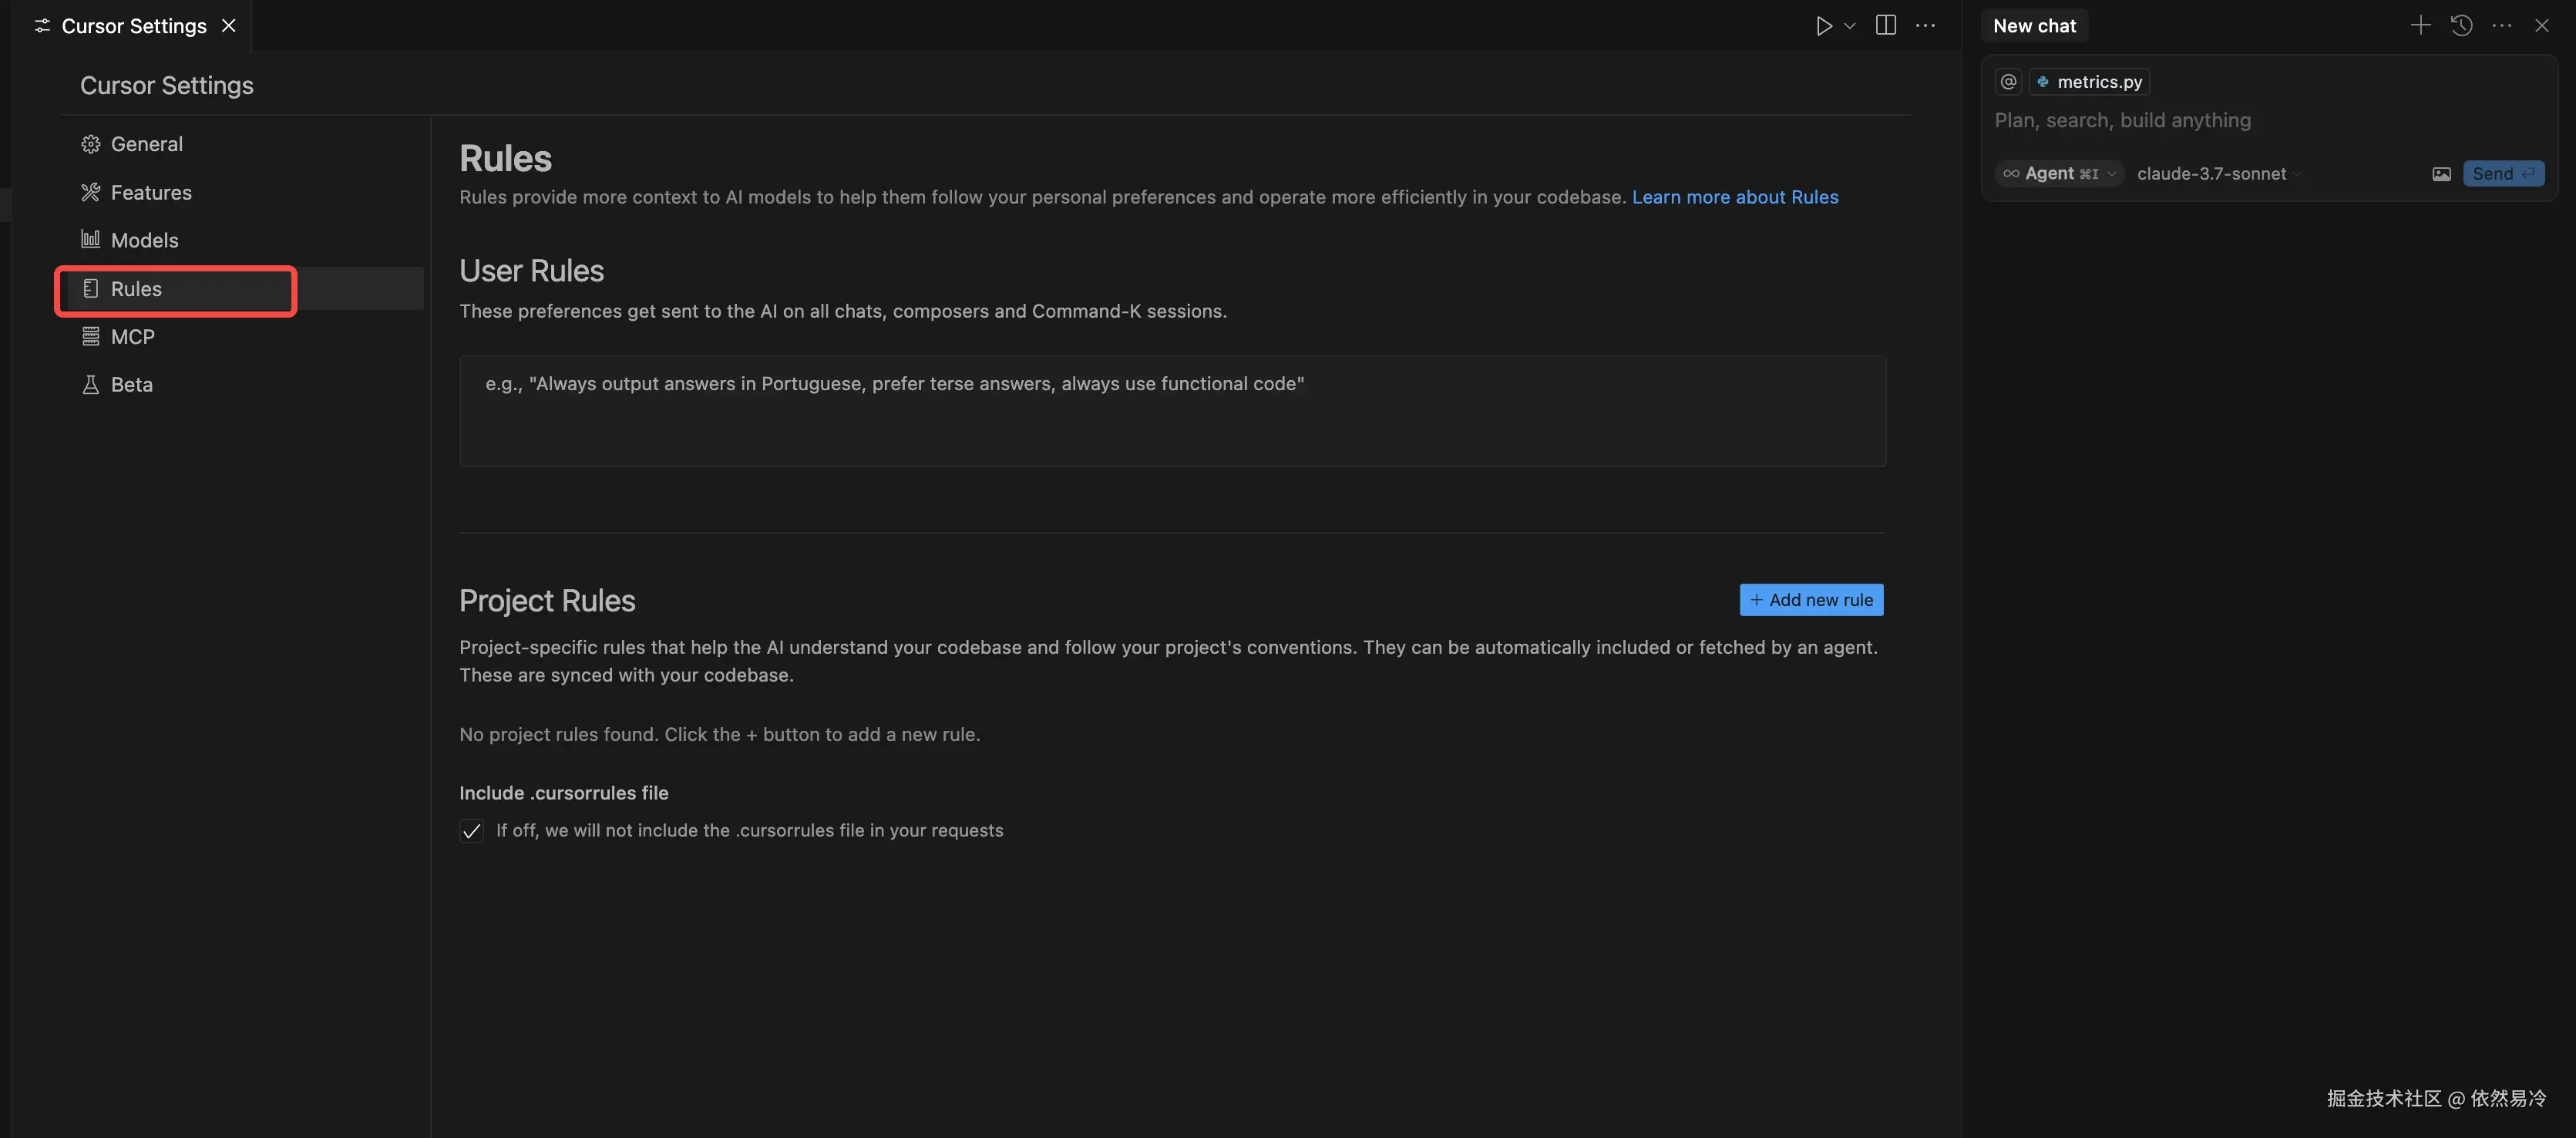Viewport: 2576px width, 1138px height.
Task: Click into the User Rules text area
Action: (x=1172, y=411)
